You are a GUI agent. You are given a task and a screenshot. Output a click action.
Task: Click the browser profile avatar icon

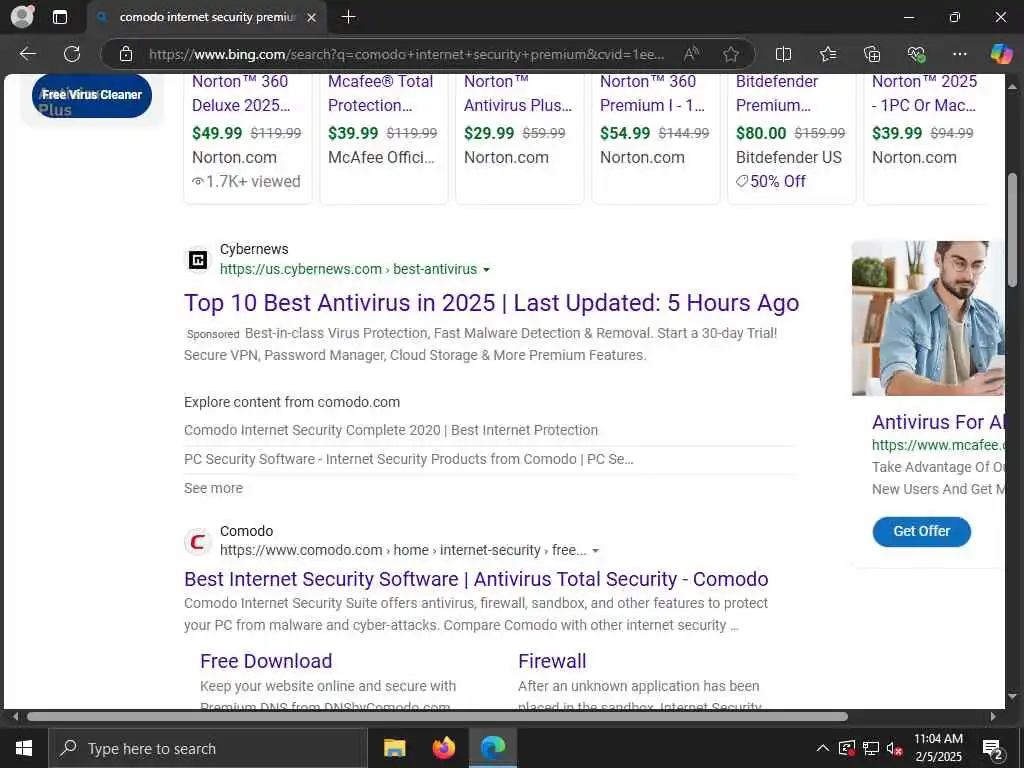pos(22,16)
